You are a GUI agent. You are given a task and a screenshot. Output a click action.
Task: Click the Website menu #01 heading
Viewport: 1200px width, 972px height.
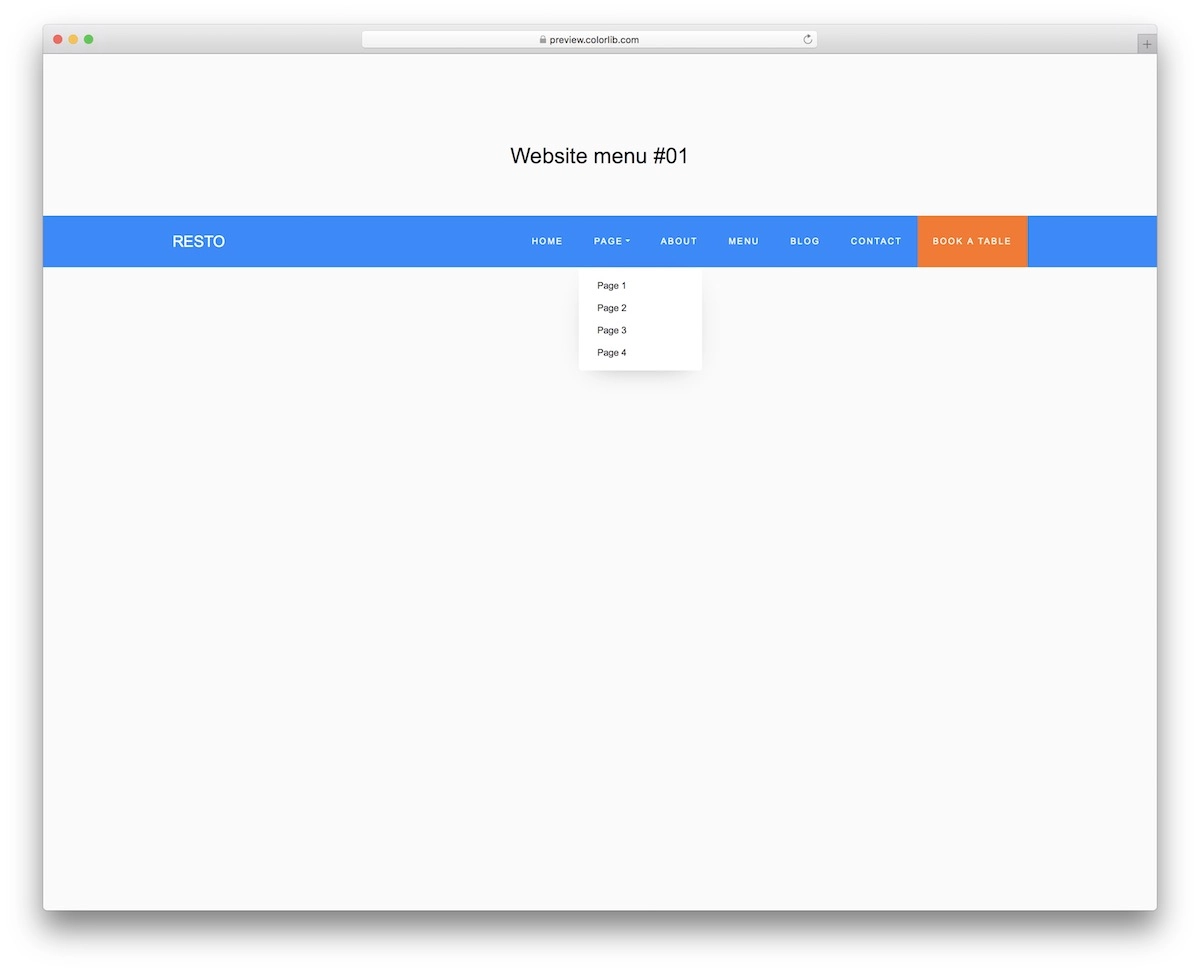pyautogui.click(x=599, y=156)
